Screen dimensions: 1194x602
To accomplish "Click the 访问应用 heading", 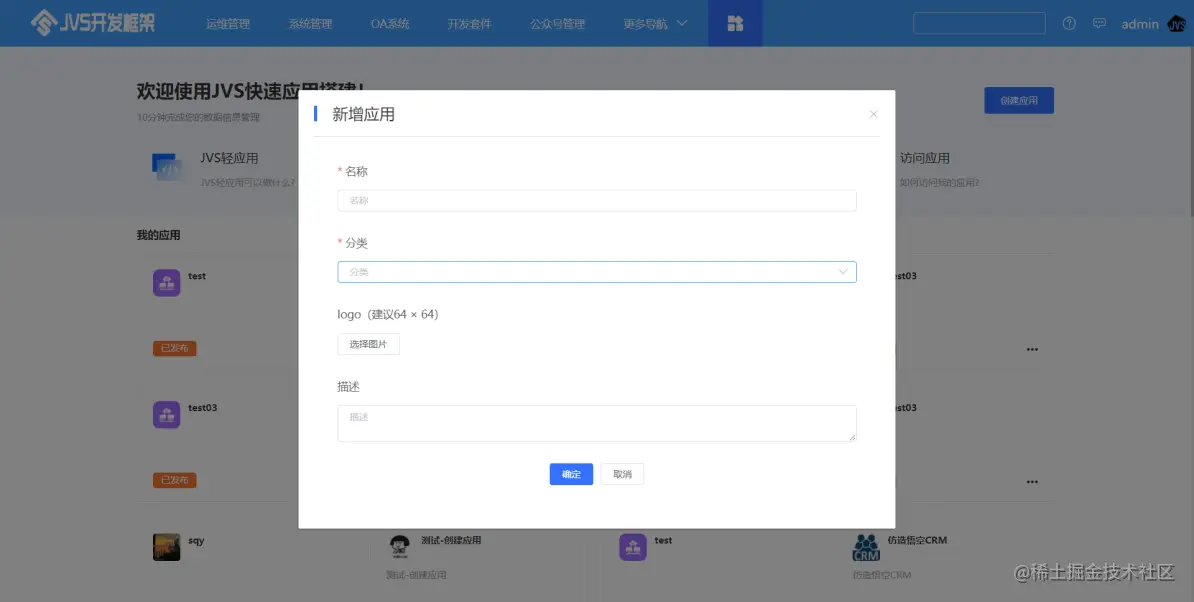I will click(x=924, y=158).
